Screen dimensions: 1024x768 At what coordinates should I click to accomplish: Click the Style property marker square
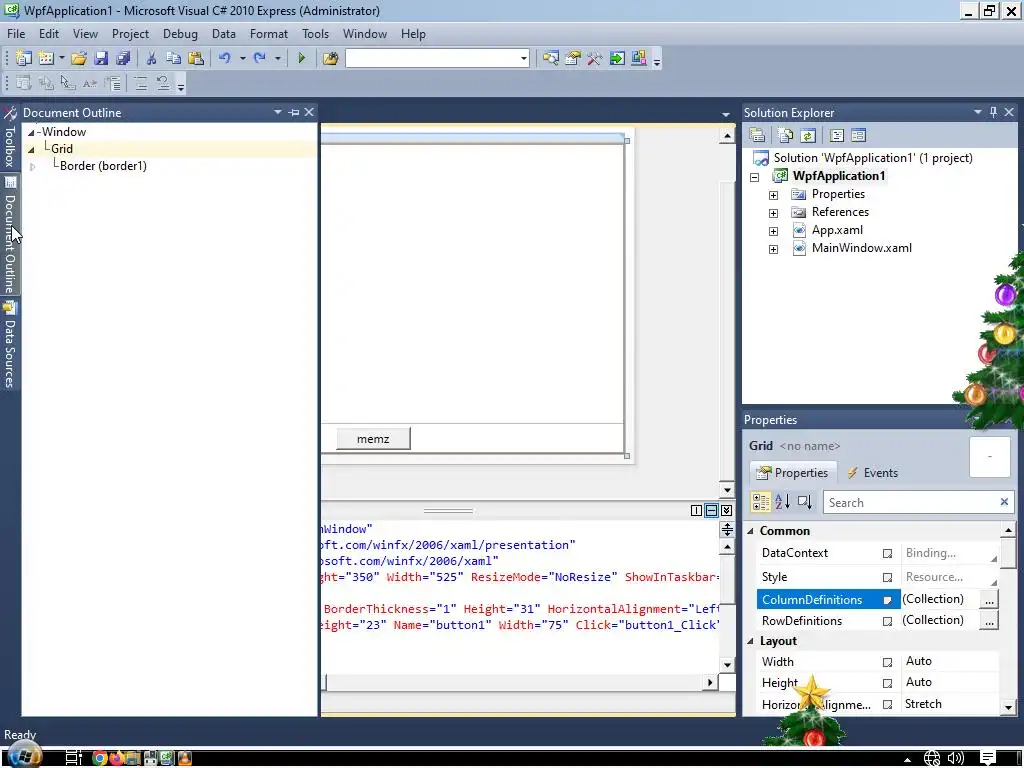tap(888, 577)
